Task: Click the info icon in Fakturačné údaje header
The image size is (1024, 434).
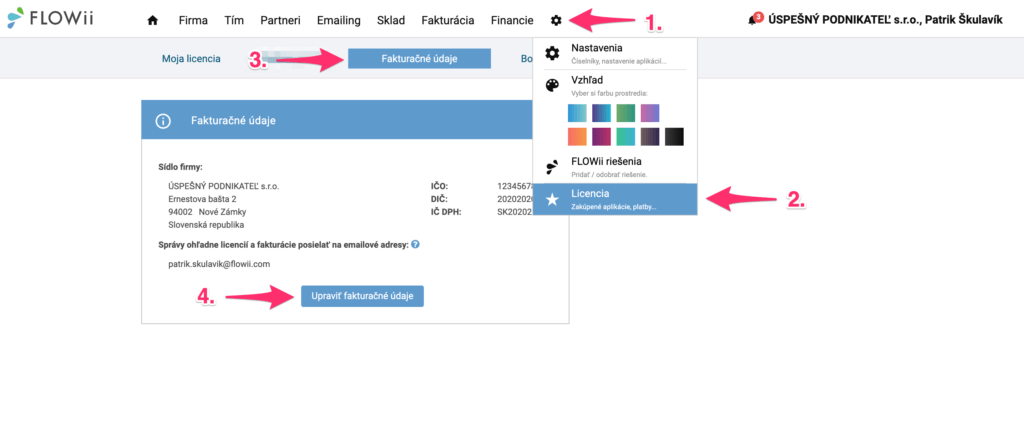Action: (x=163, y=121)
